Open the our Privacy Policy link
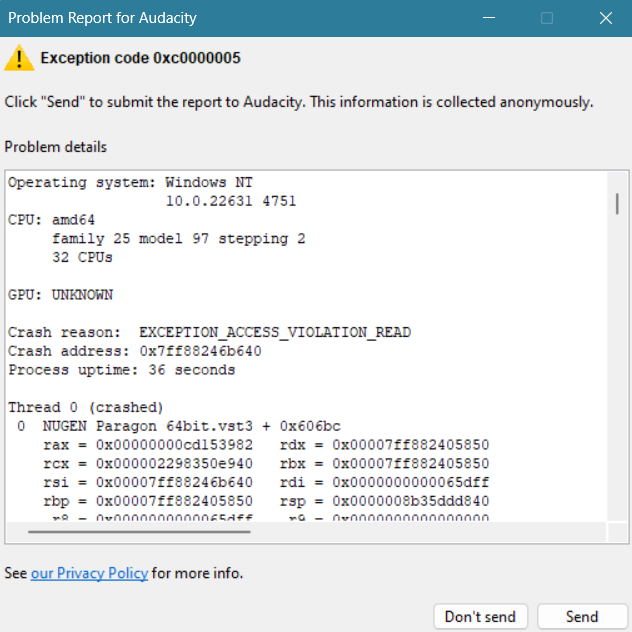The height and width of the screenshot is (632, 632). (89, 573)
